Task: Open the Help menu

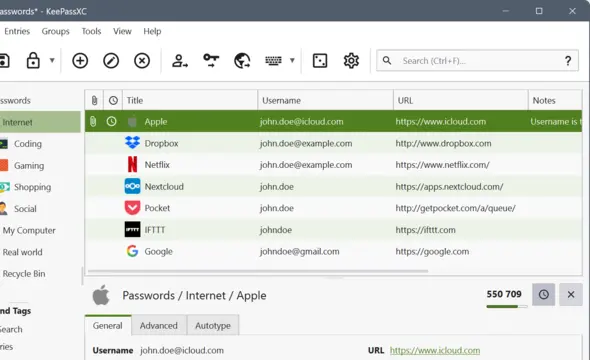Action: 152,31
